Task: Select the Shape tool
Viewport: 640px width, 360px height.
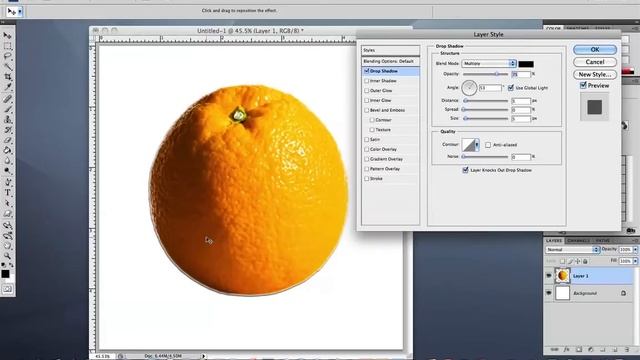Action: pos(7,213)
